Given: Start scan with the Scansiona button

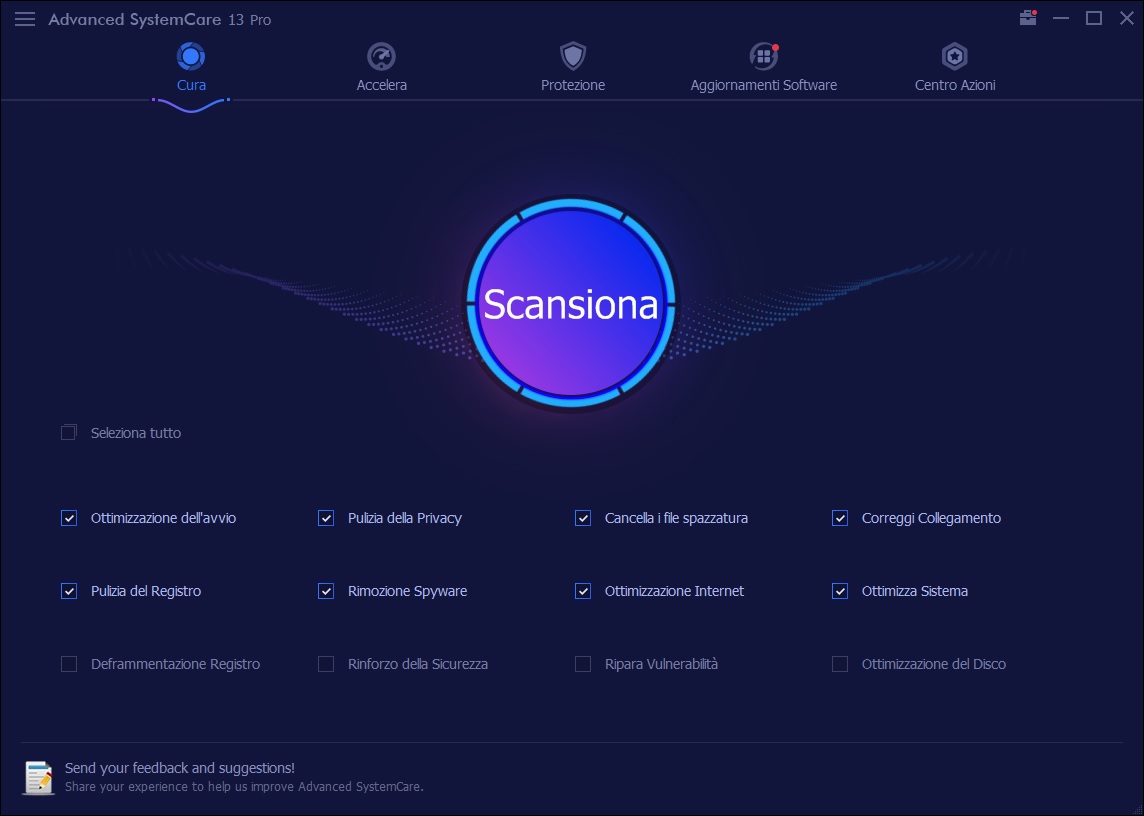Looking at the screenshot, I should (x=571, y=304).
